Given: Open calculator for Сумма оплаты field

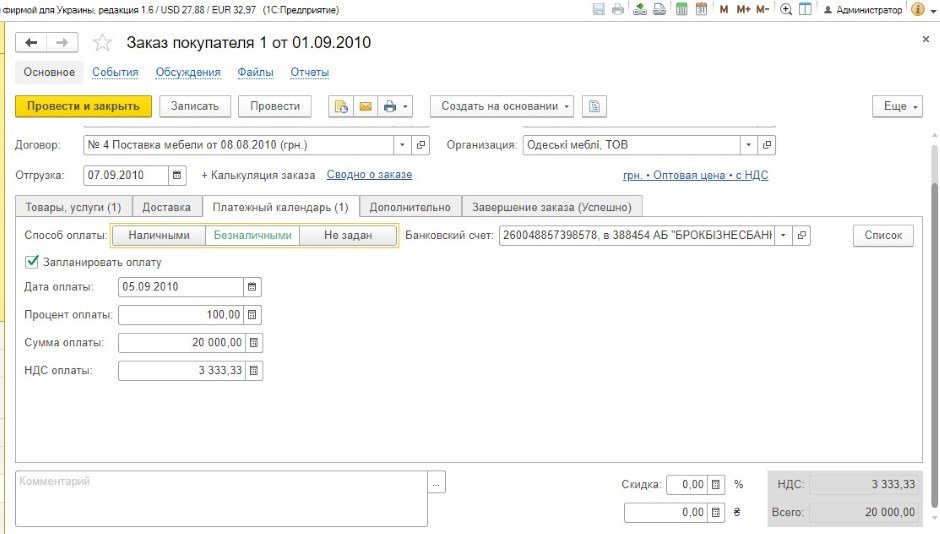Looking at the screenshot, I should [x=252, y=343].
